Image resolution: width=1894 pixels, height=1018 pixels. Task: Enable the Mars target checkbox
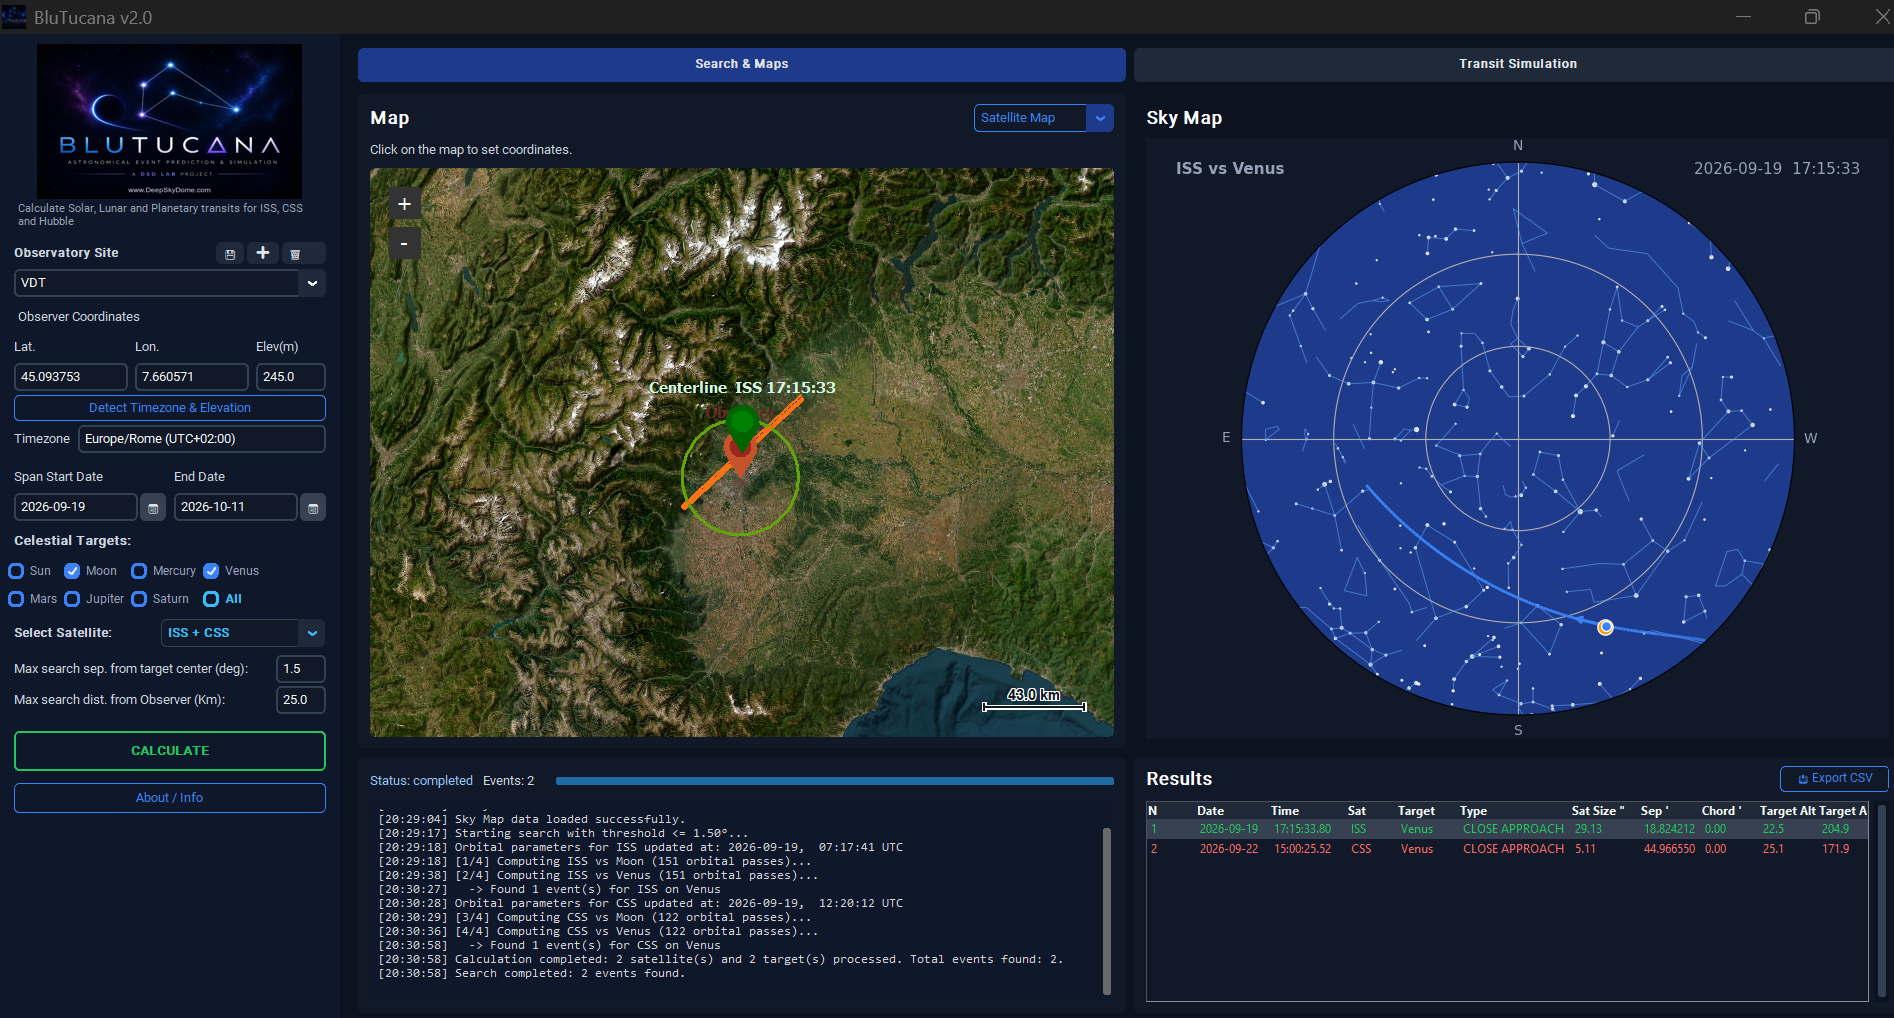tap(16, 599)
